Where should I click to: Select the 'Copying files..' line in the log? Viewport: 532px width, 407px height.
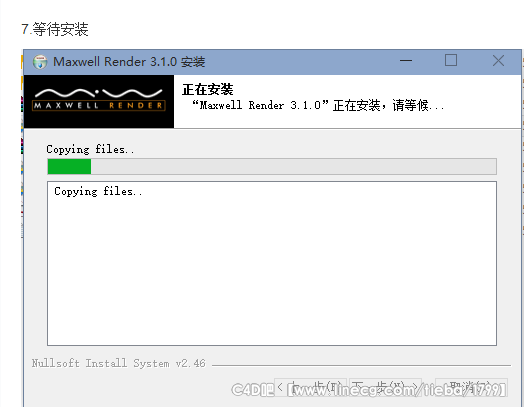tap(98, 192)
